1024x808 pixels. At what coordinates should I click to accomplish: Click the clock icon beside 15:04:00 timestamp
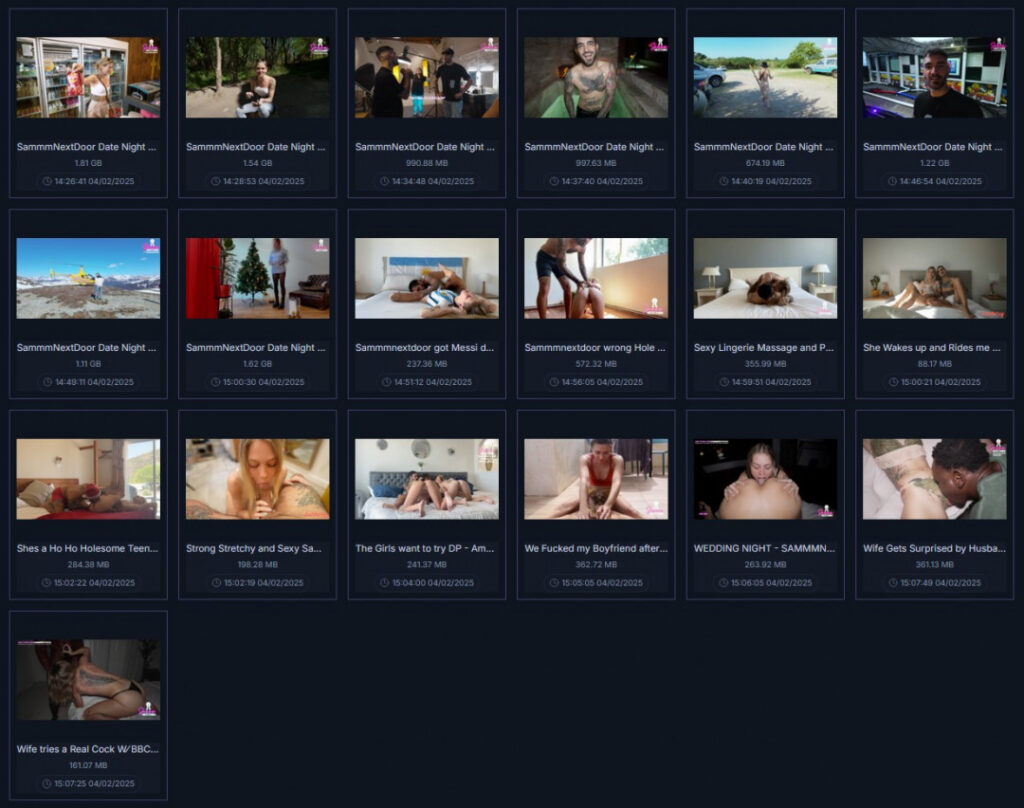[385, 583]
